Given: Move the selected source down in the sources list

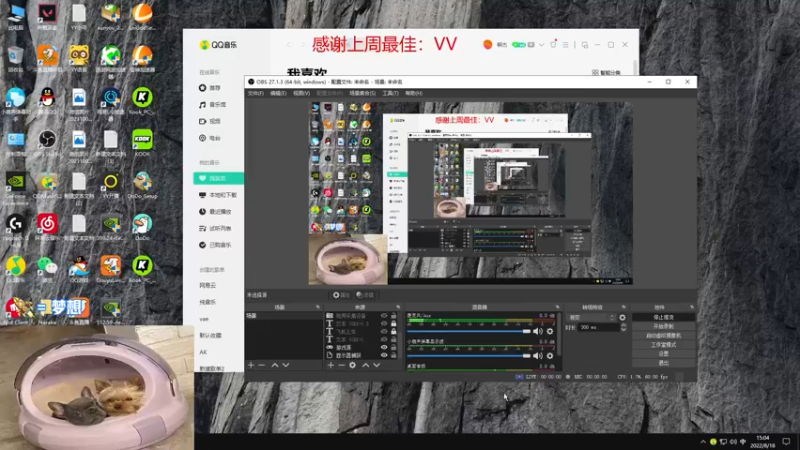Looking at the screenshot, I should point(377,365).
